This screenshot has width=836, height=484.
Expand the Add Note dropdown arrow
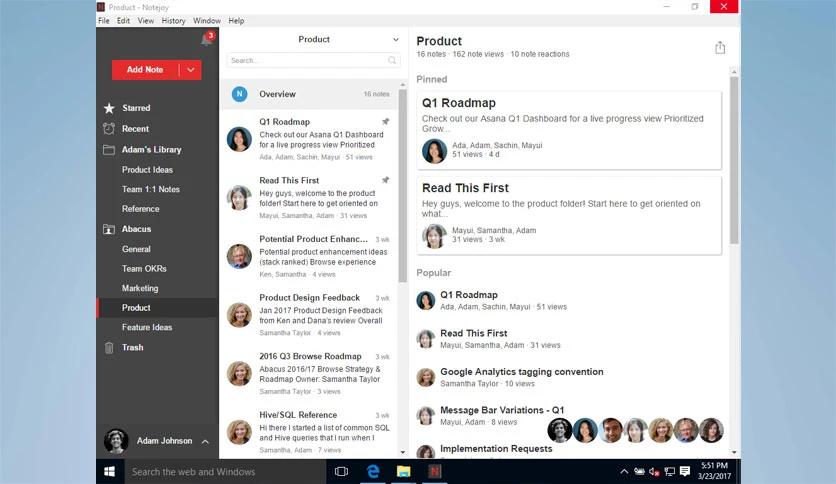pos(191,70)
